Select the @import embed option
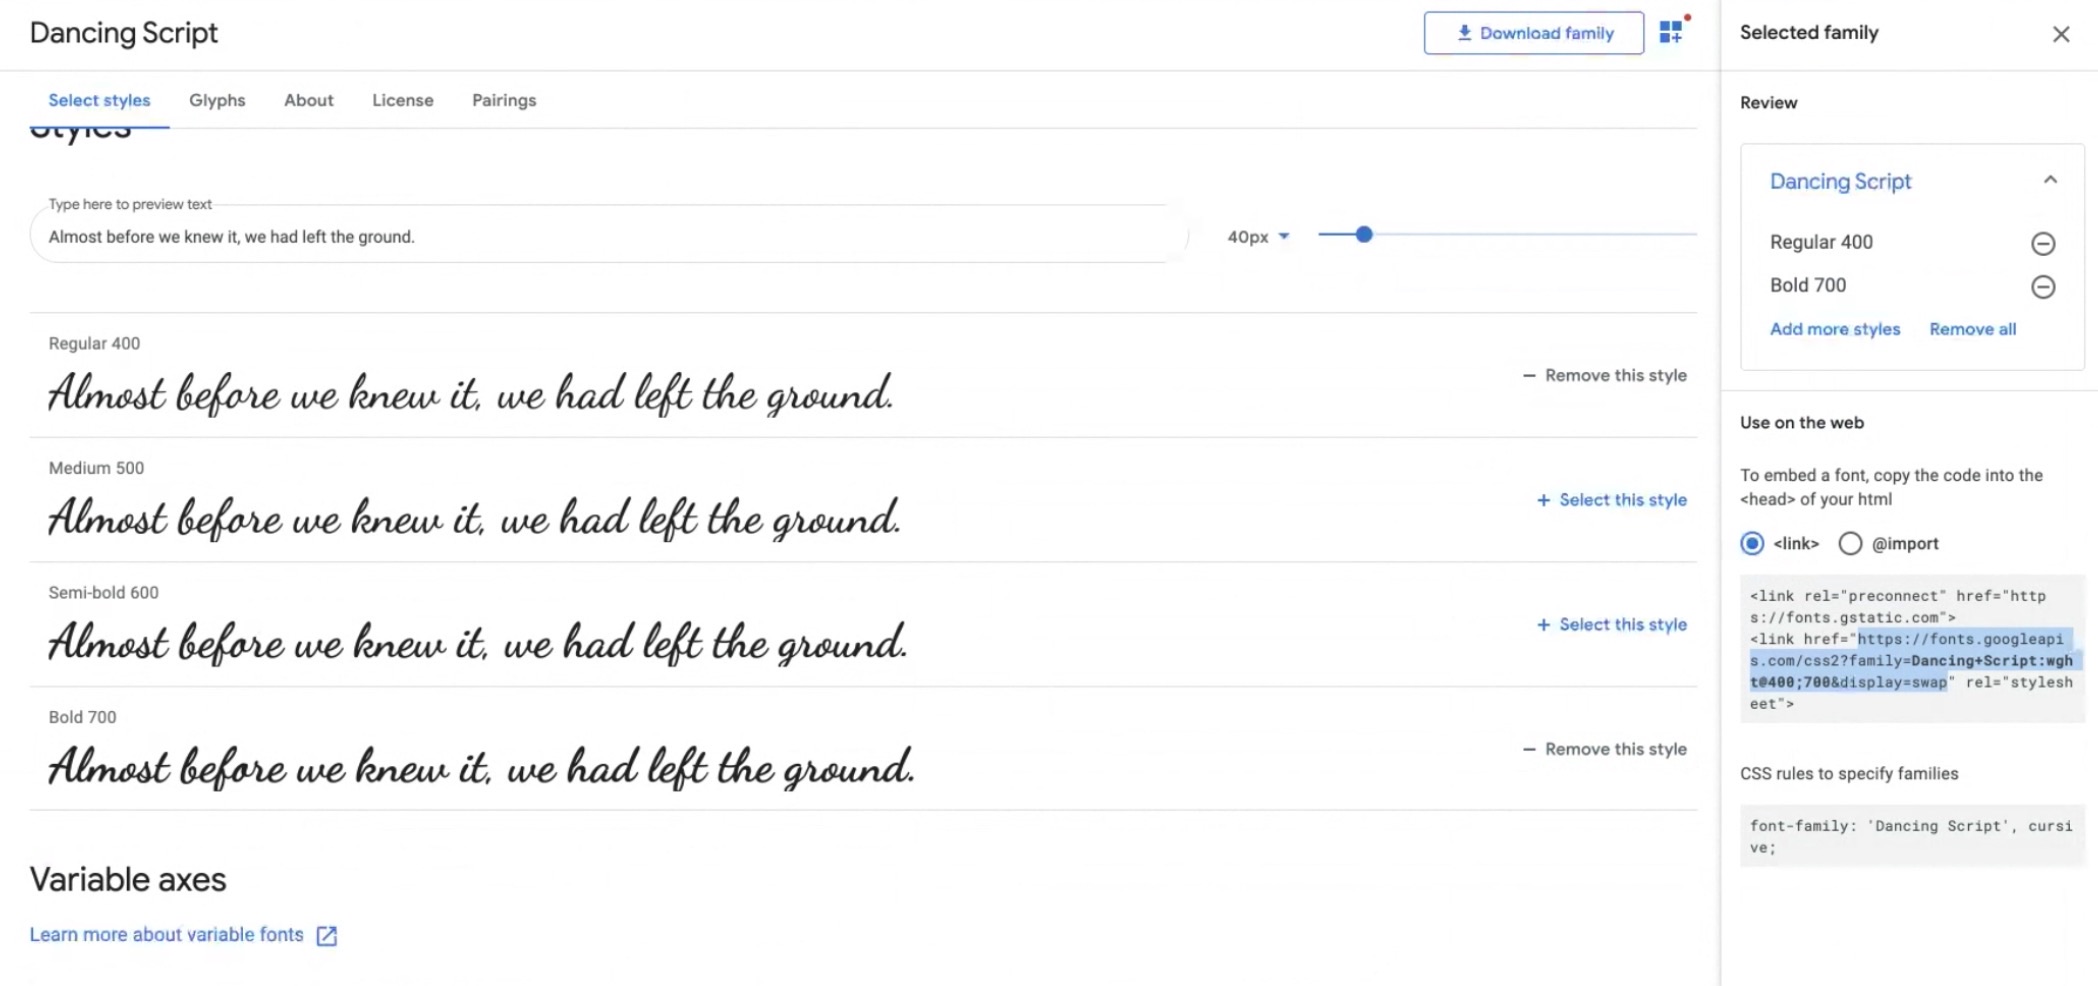 (1850, 544)
